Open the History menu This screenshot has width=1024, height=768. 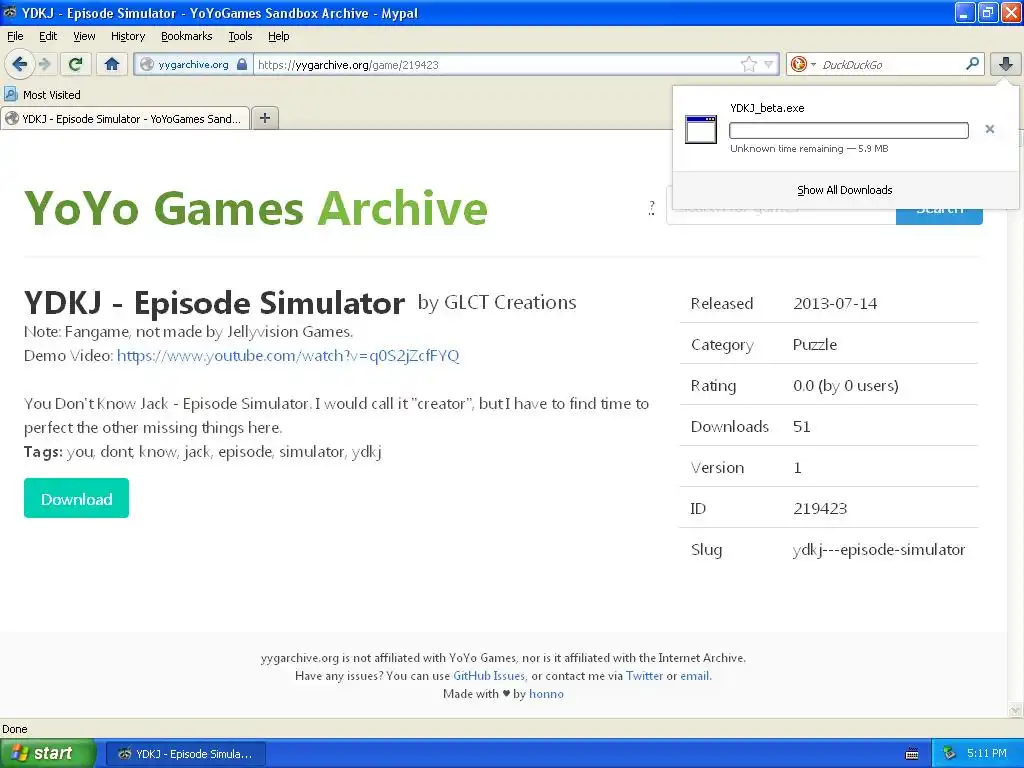[x=127, y=36]
